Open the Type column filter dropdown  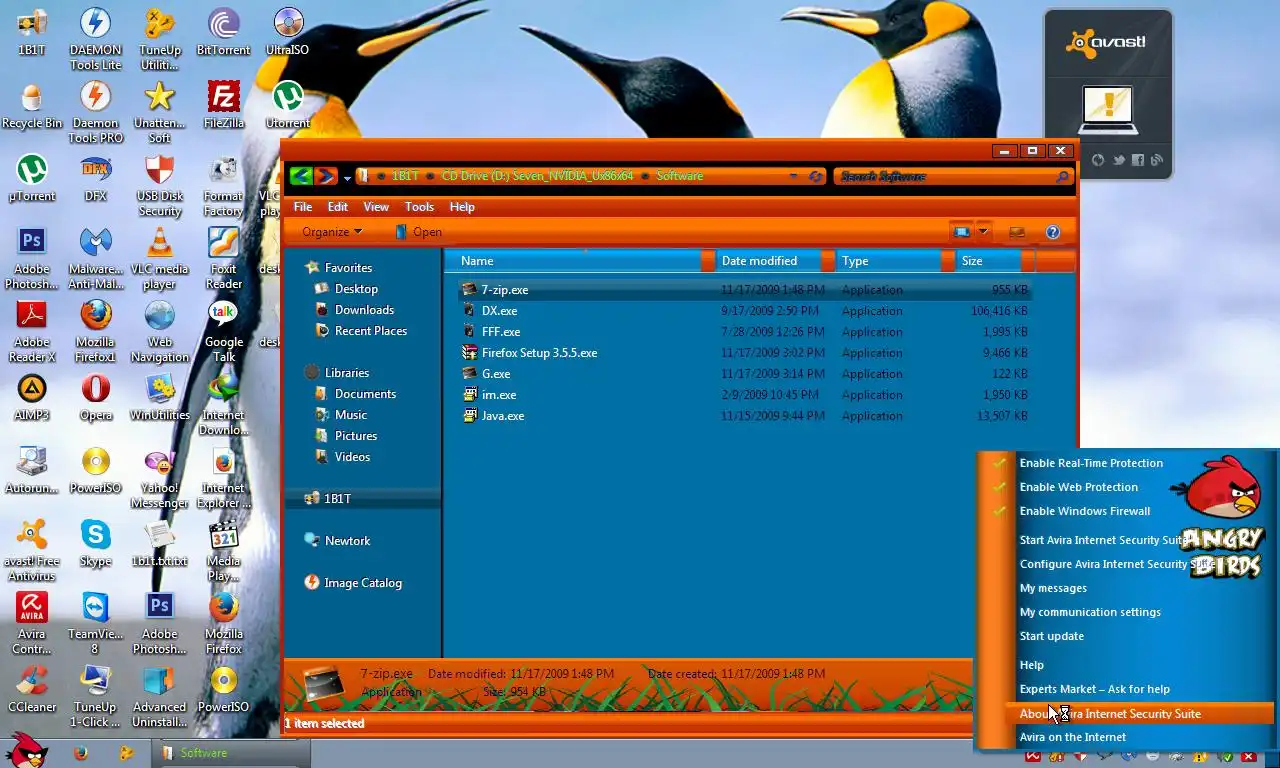948,261
